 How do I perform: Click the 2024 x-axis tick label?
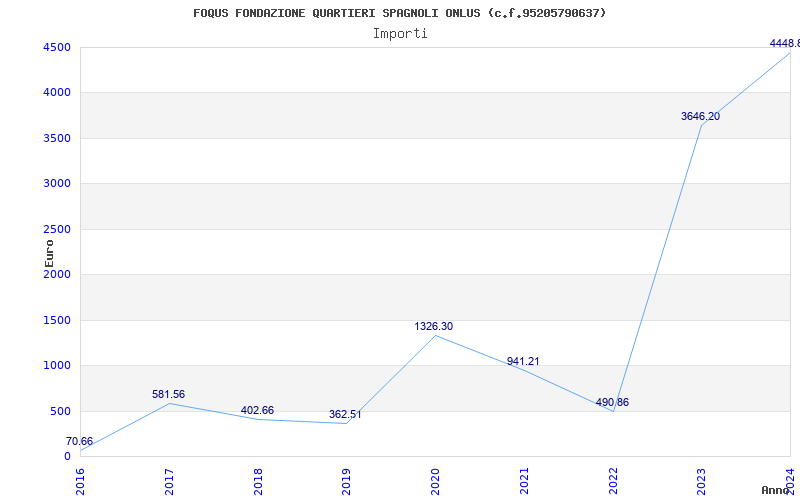[x=791, y=481]
